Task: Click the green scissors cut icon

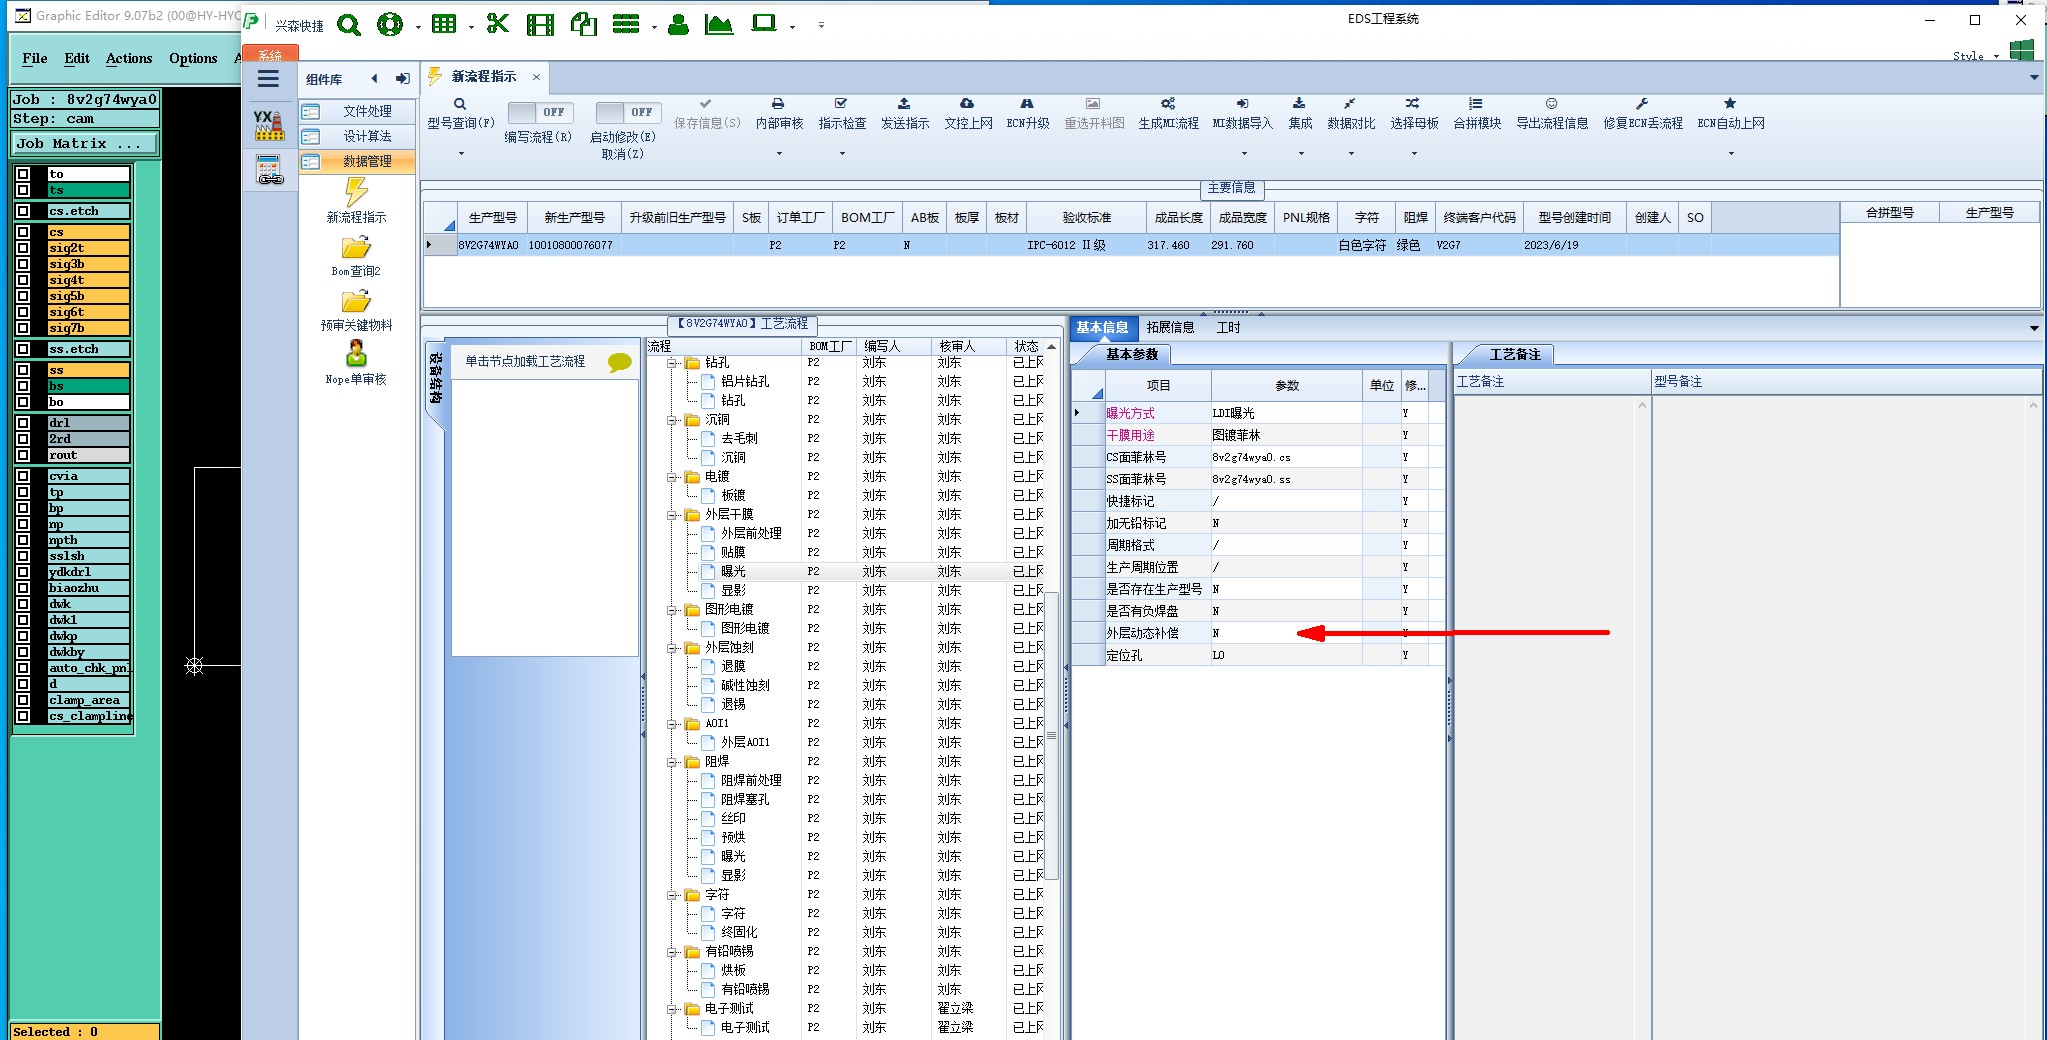Action: pyautogui.click(x=497, y=24)
